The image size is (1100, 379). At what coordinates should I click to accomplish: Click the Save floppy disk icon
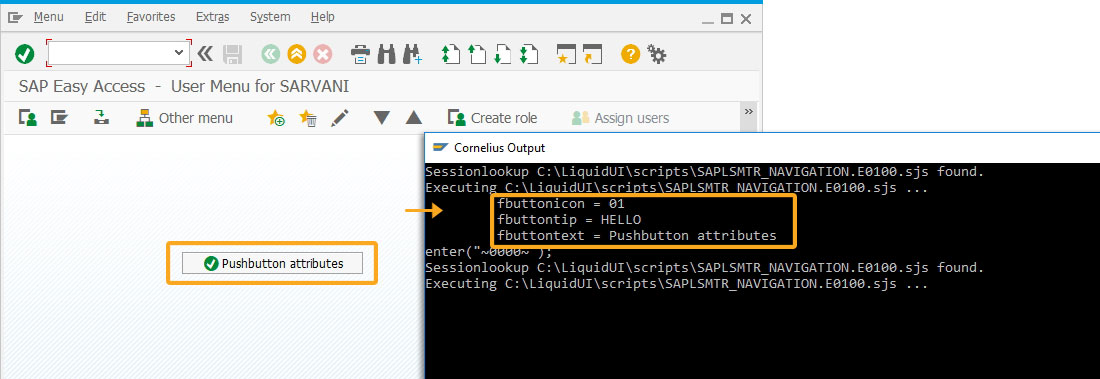tap(232, 53)
